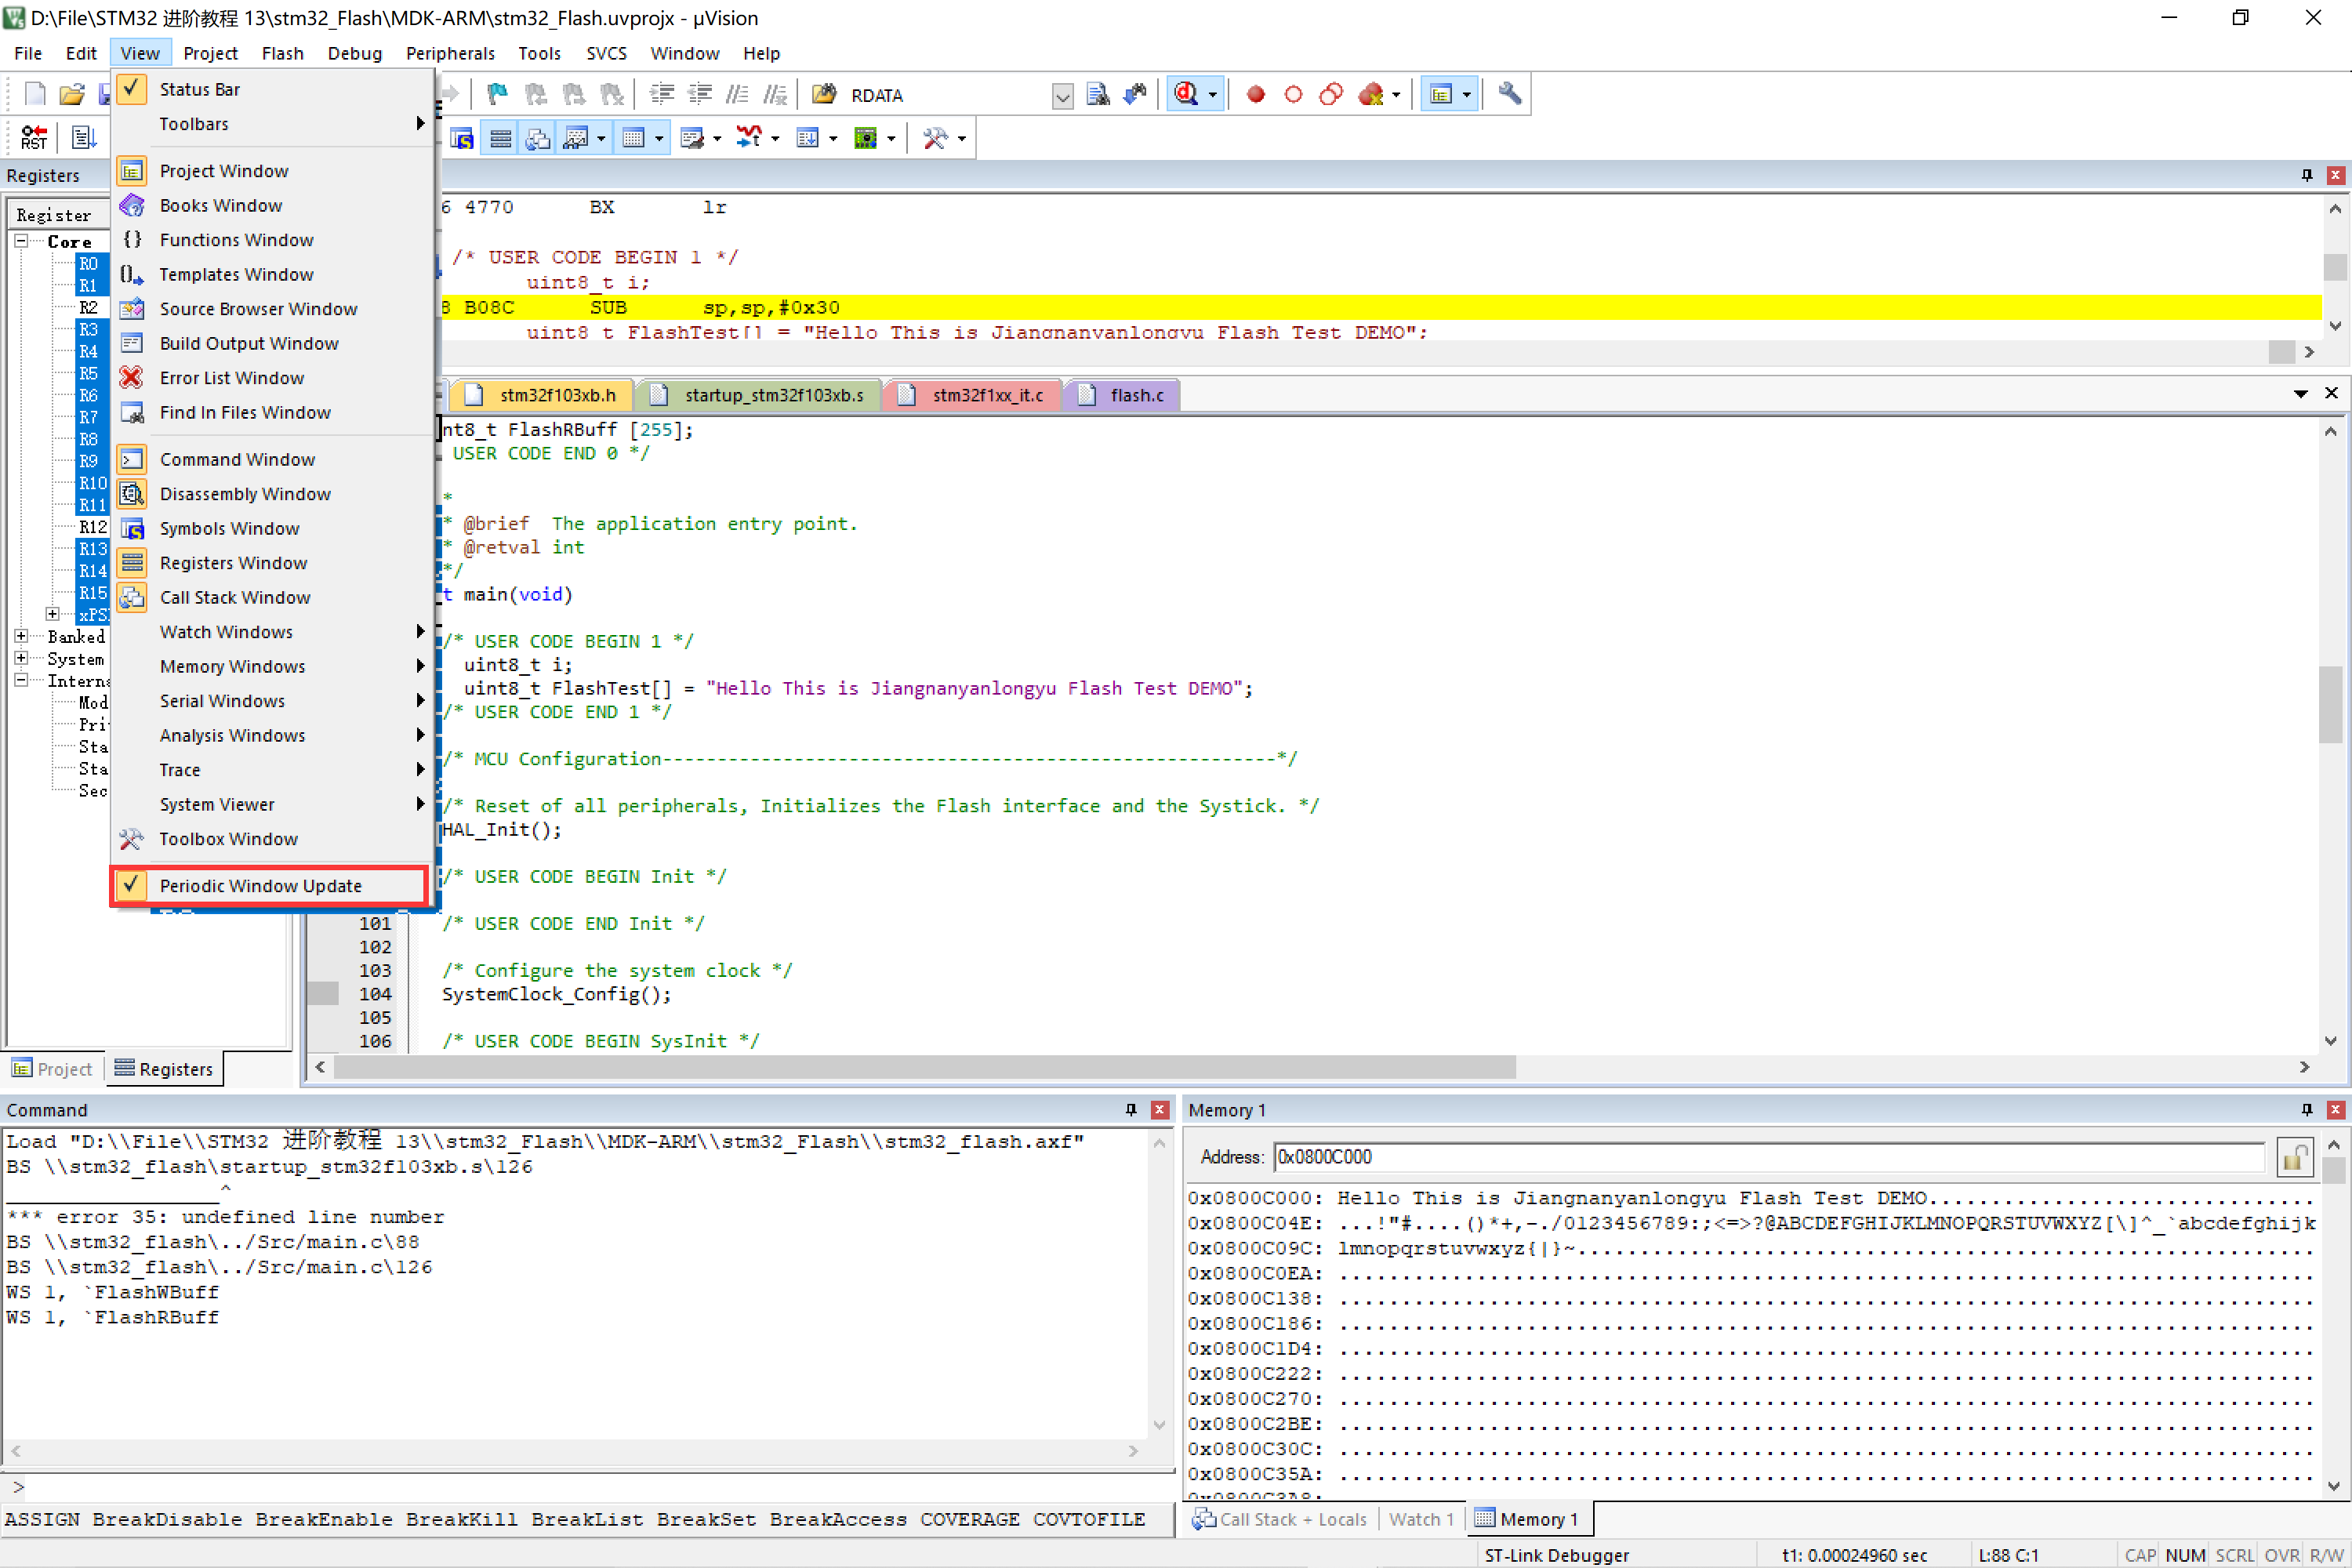Click the Open File folder icon
Viewport: 2352px width, 1568px height.
point(71,95)
